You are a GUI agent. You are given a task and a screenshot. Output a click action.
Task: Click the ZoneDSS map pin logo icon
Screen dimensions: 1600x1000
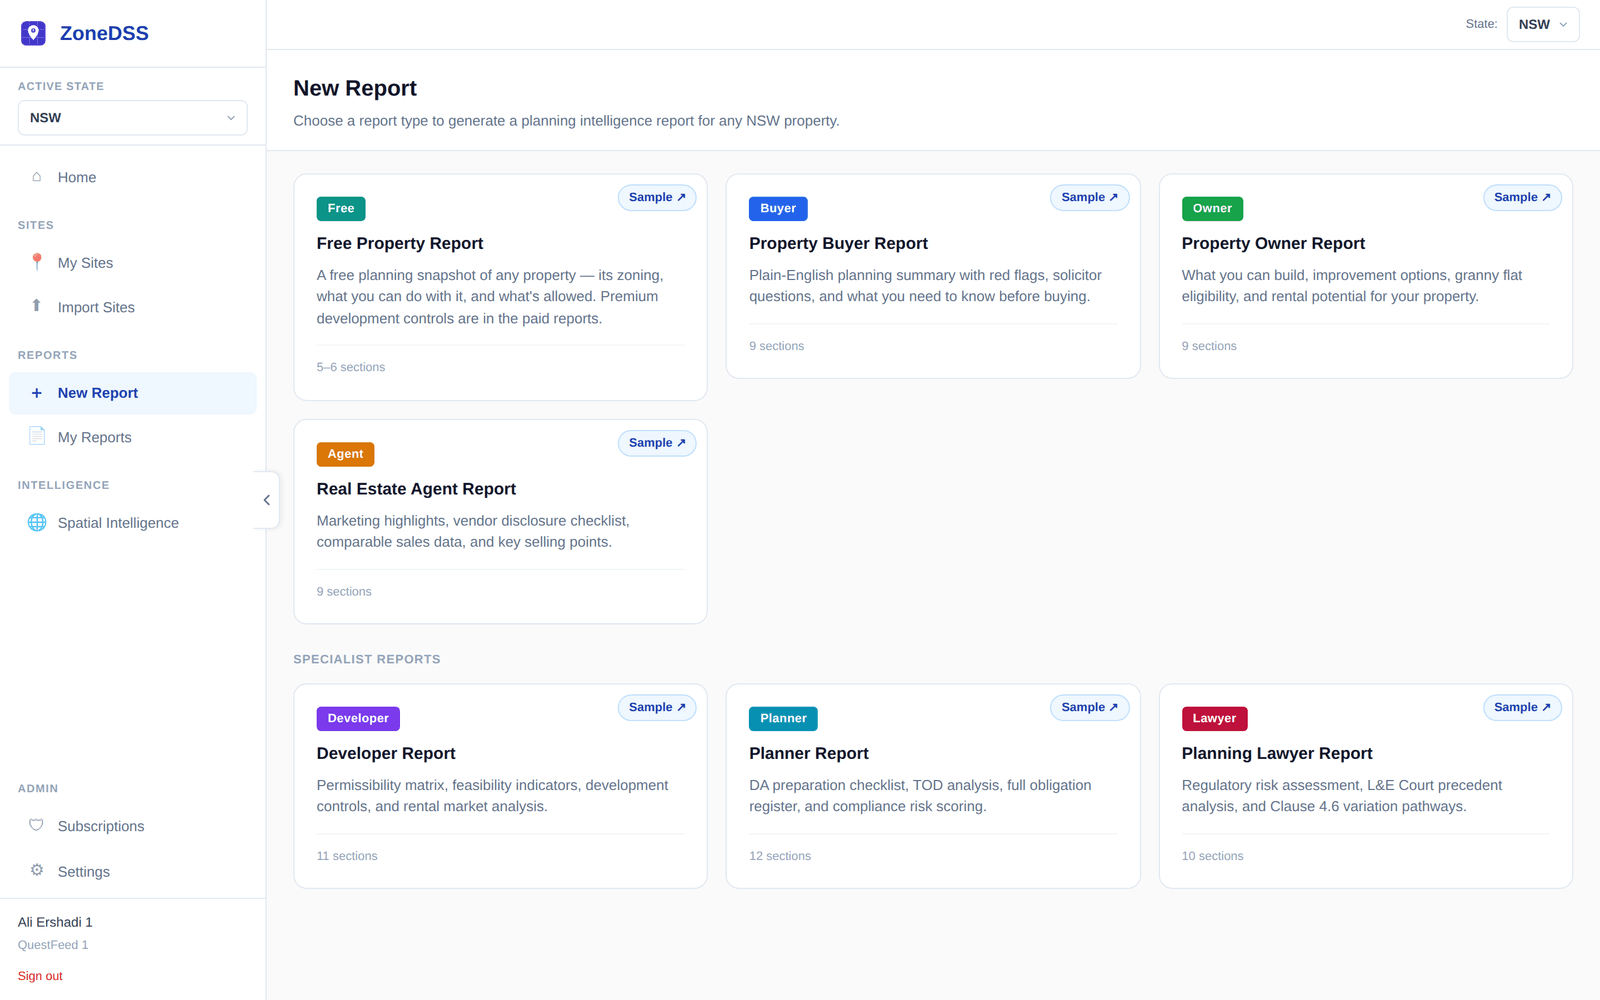pyautogui.click(x=33, y=33)
